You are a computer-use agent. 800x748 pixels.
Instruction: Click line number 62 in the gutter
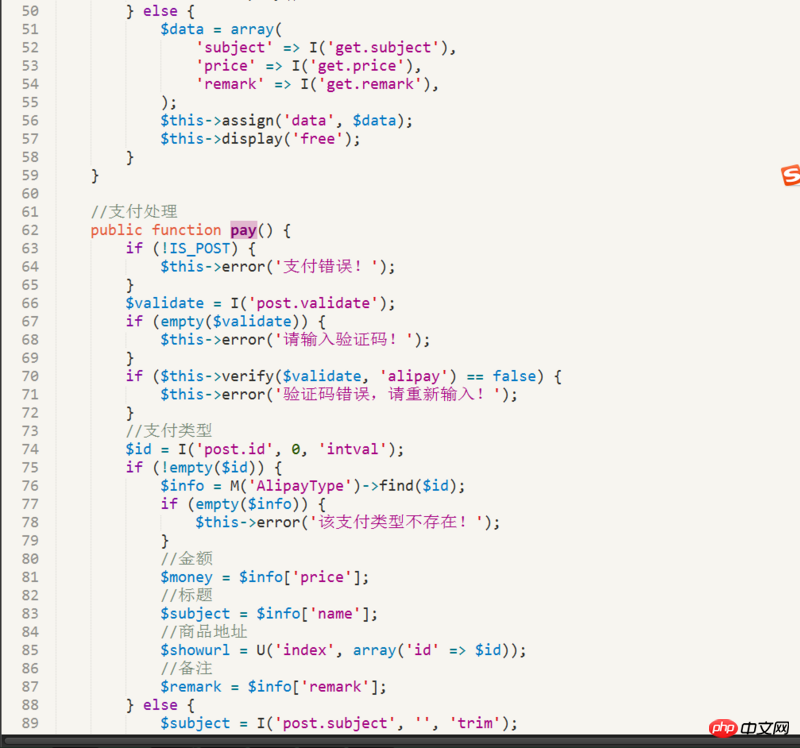(x=29, y=230)
